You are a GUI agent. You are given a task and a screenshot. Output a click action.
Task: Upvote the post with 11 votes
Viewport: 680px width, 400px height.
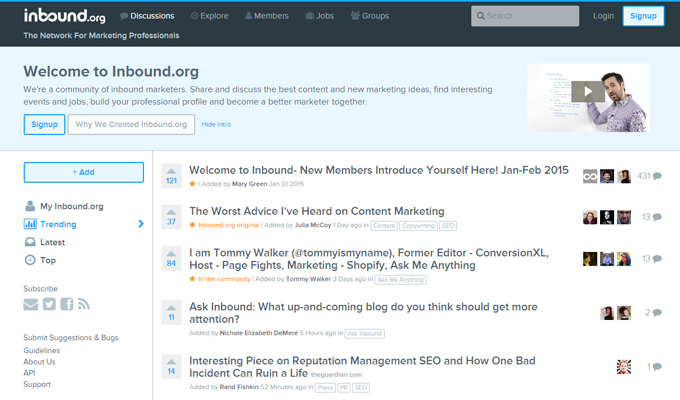point(171,312)
